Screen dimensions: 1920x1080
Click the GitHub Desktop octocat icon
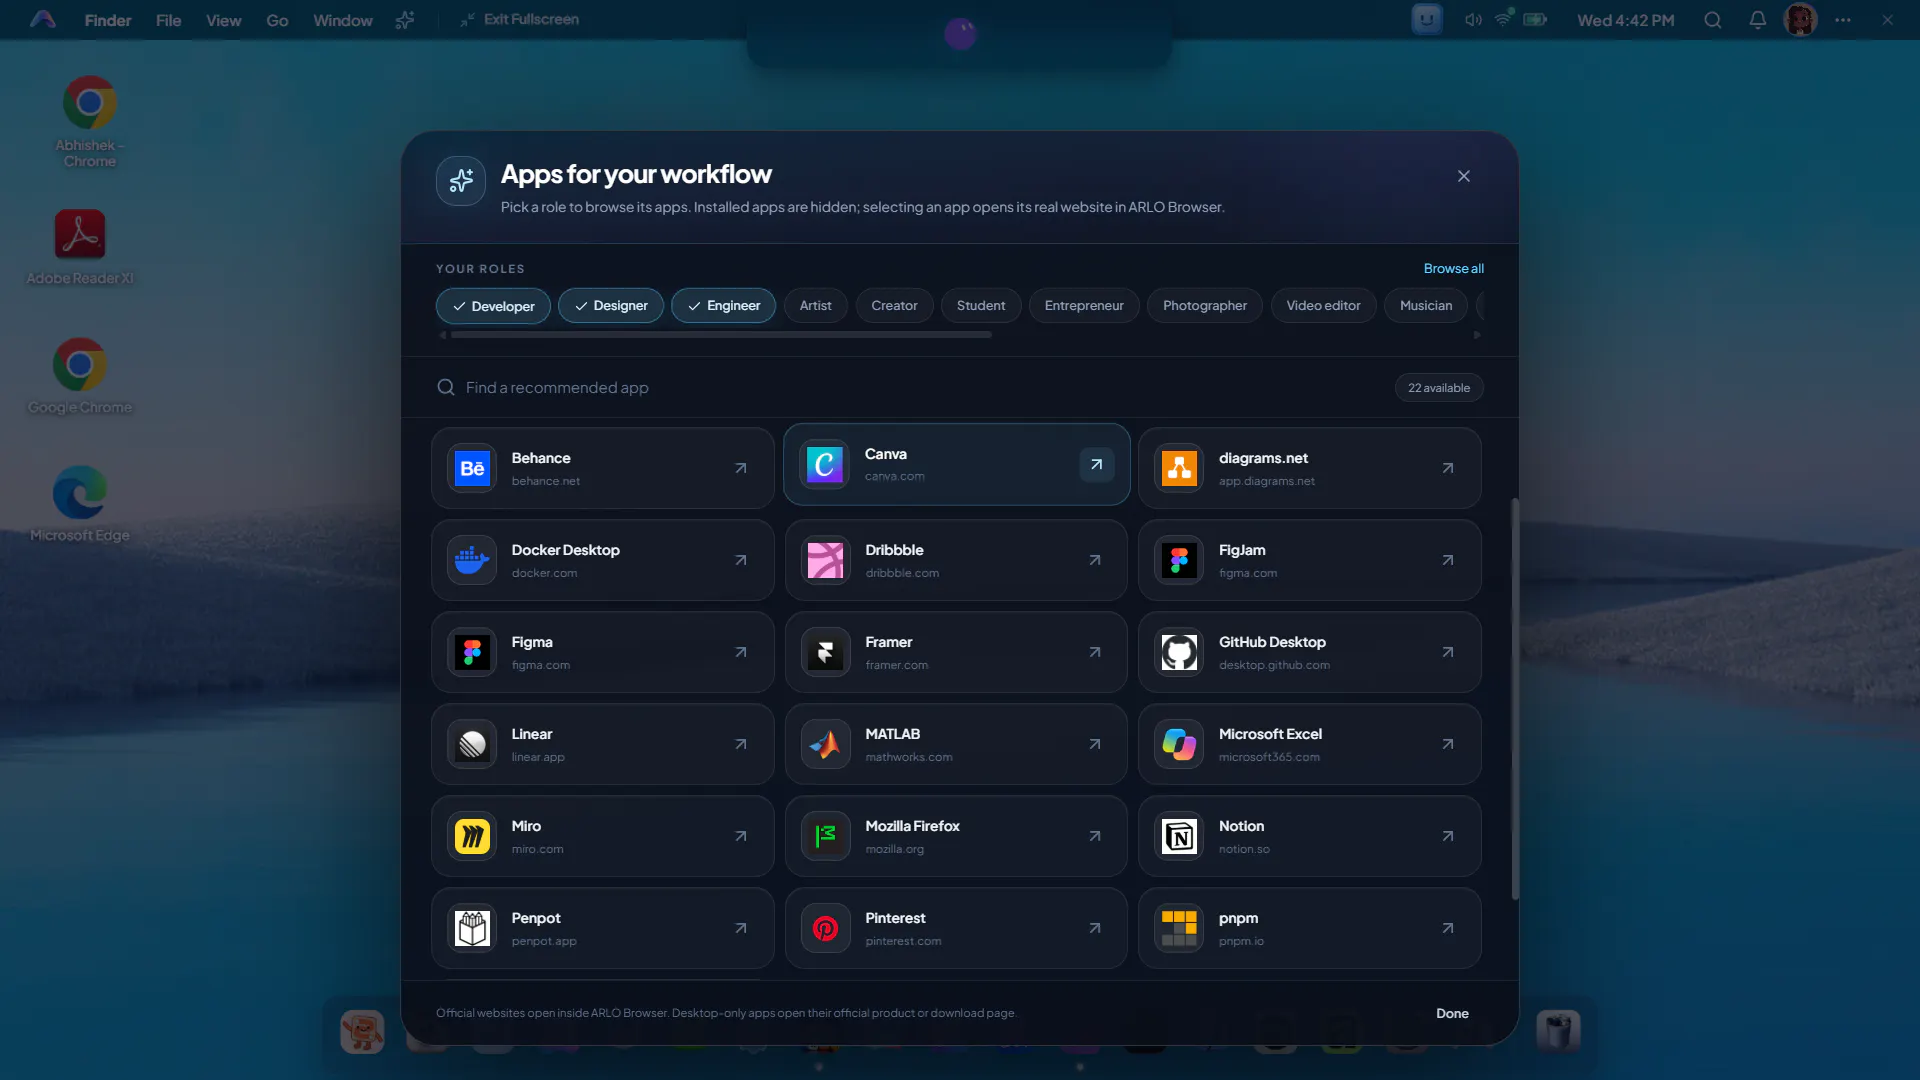[1179, 652]
